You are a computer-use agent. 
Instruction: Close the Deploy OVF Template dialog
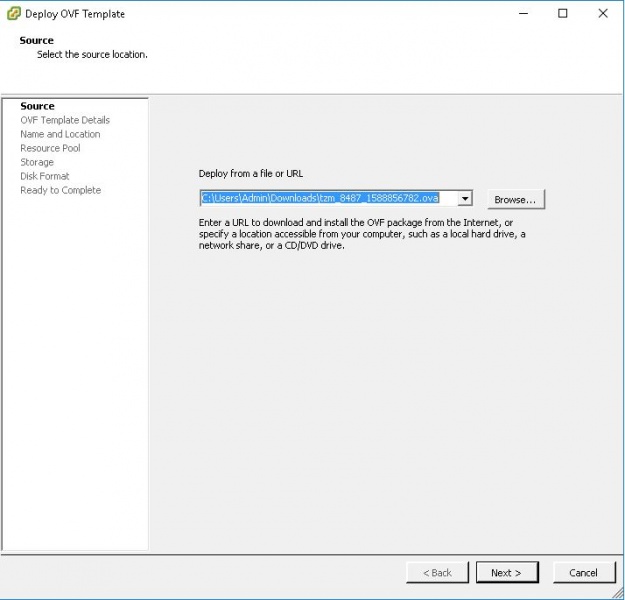point(602,14)
